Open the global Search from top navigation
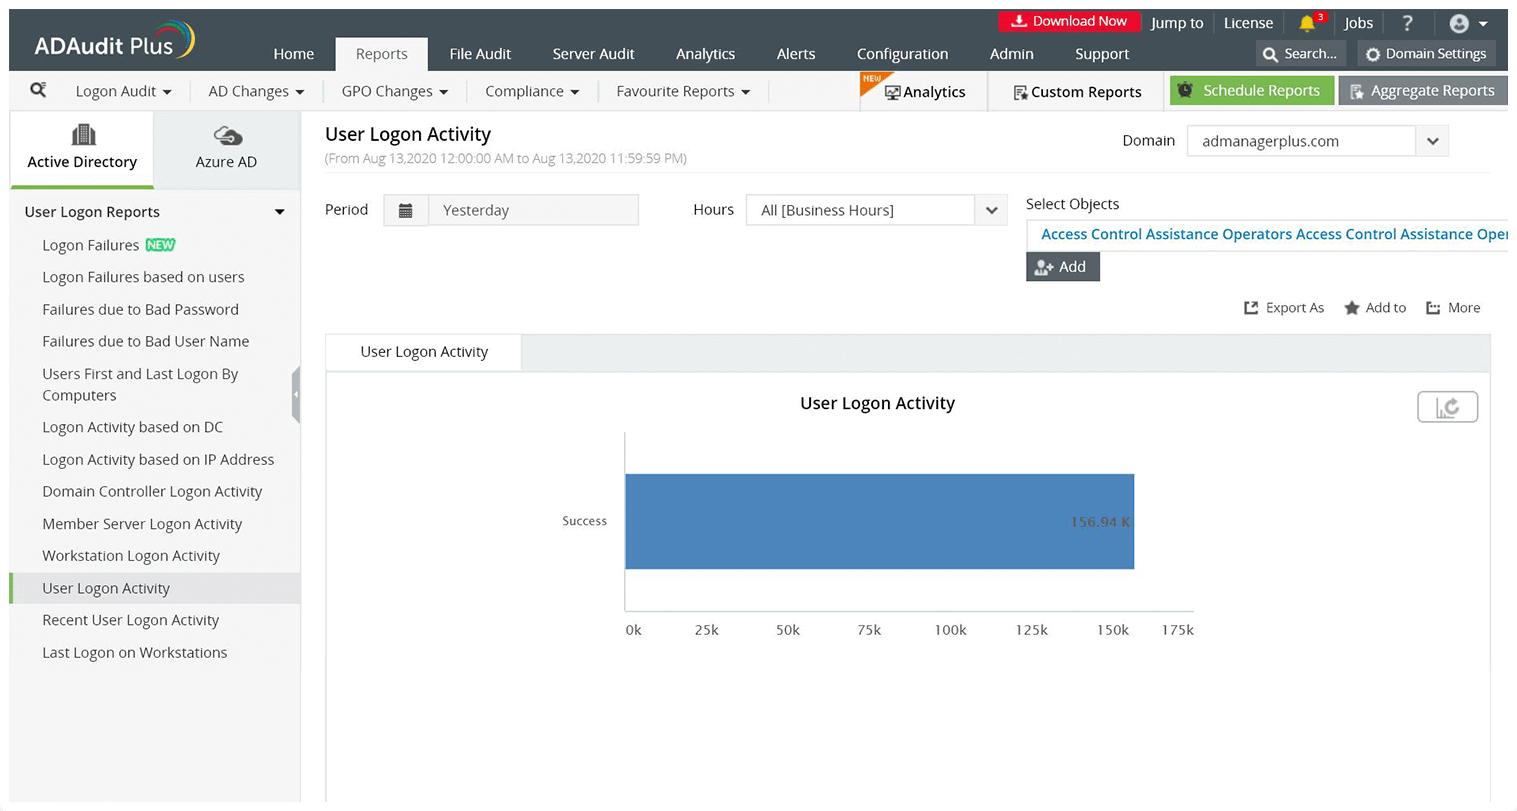This screenshot has height=811, width=1517. [1300, 54]
